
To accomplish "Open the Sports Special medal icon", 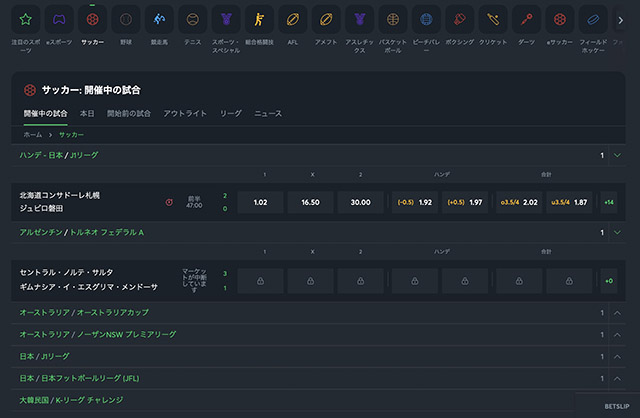I will (x=226, y=19).
